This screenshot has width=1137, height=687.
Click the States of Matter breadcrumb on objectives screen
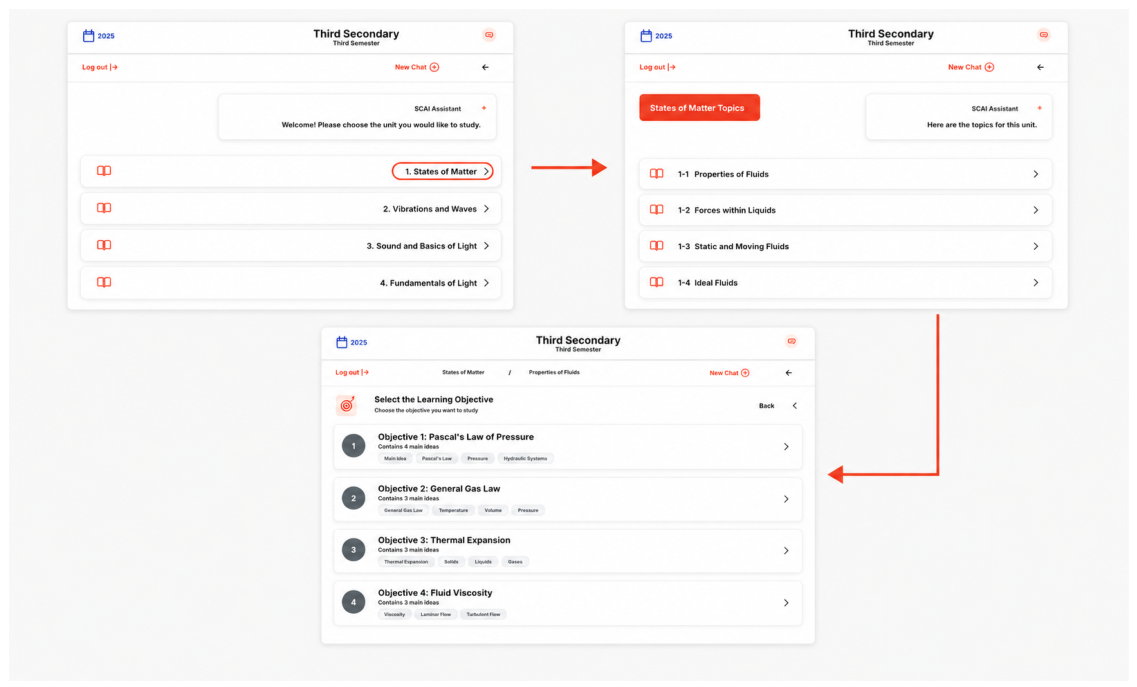pos(463,373)
